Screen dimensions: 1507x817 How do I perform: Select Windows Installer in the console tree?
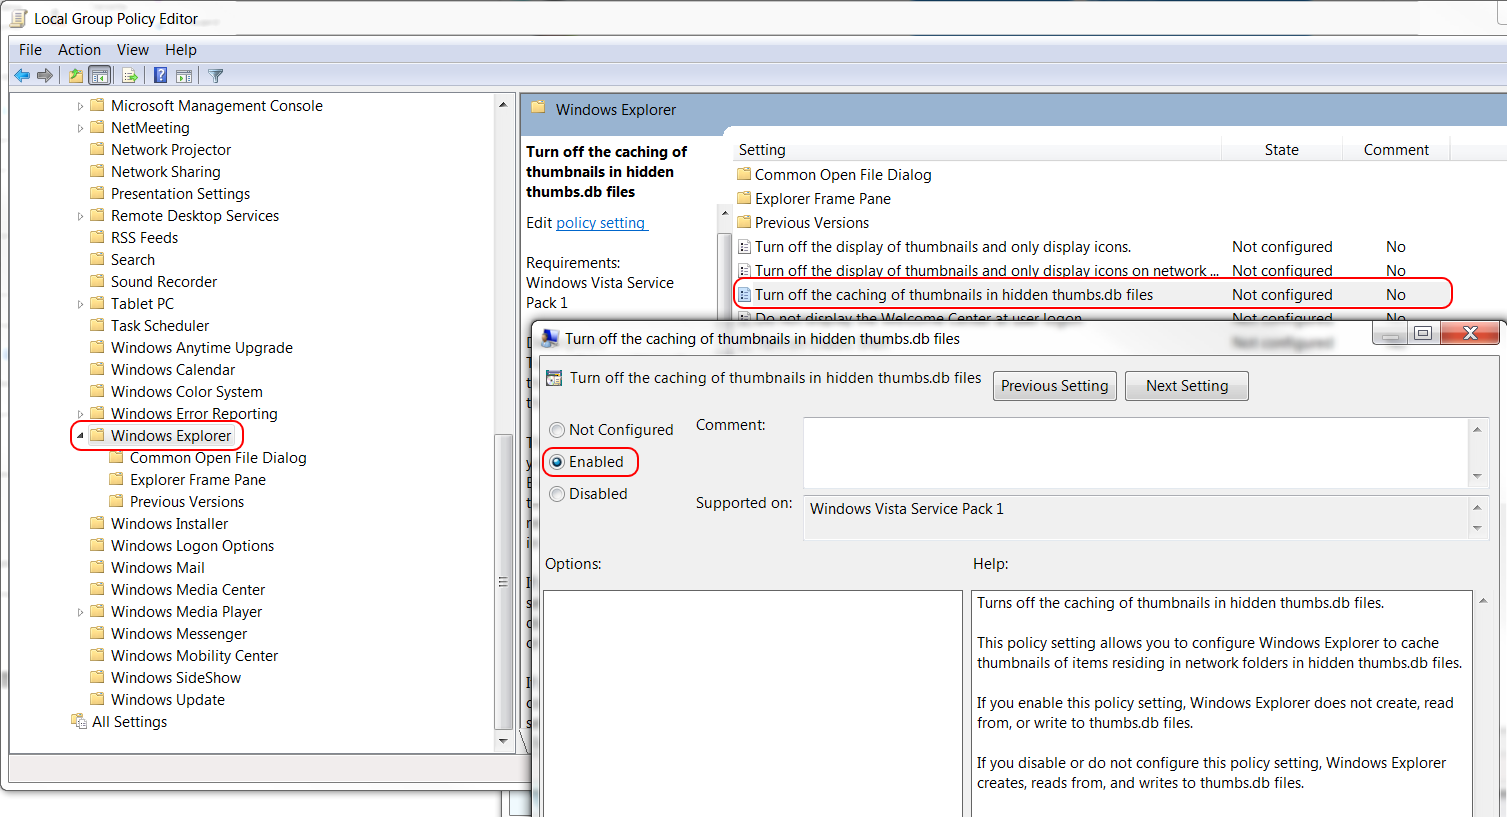click(169, 524)
